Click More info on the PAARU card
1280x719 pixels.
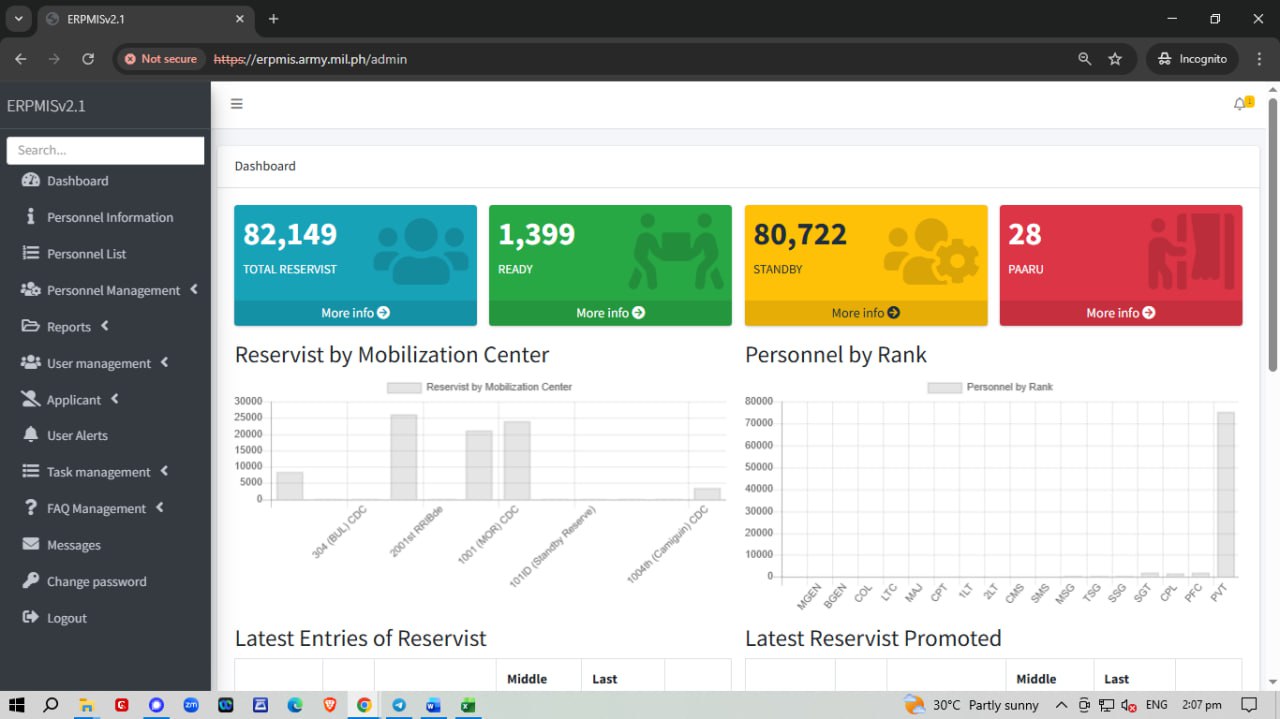(1120, 313)
